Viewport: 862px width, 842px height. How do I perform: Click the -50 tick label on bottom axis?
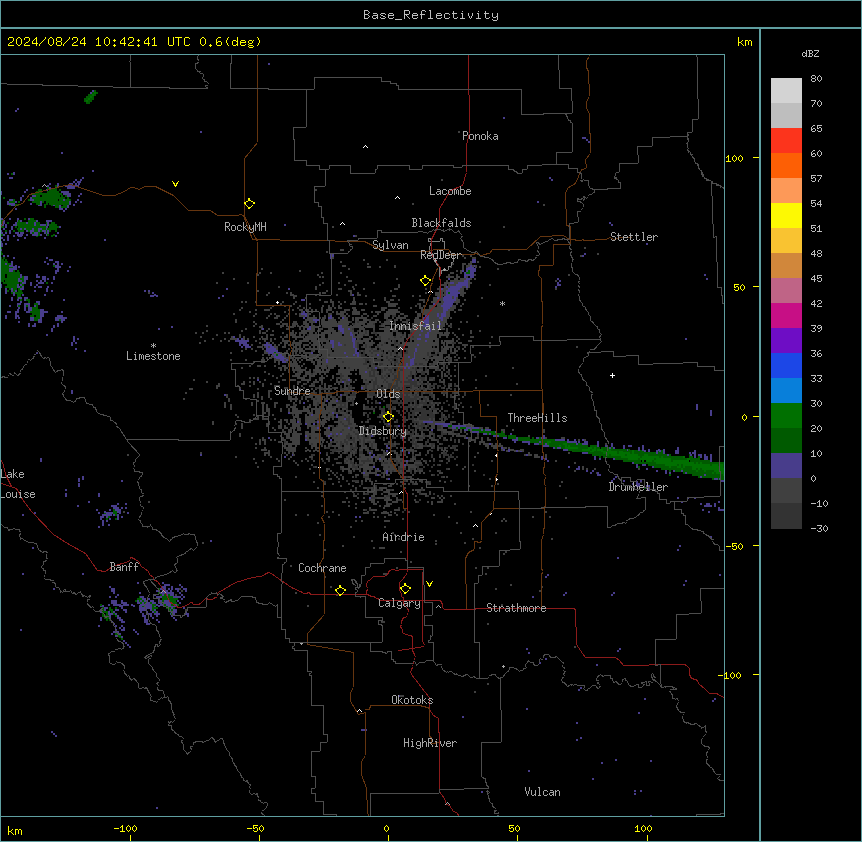click(x=255, y=828)
